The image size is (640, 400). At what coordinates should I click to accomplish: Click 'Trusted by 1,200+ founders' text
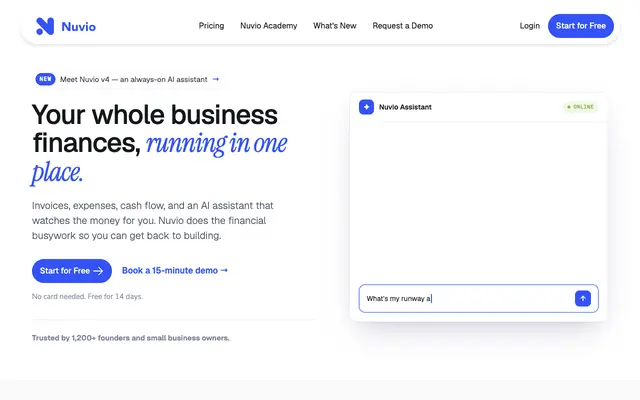(x=131, y=338)
